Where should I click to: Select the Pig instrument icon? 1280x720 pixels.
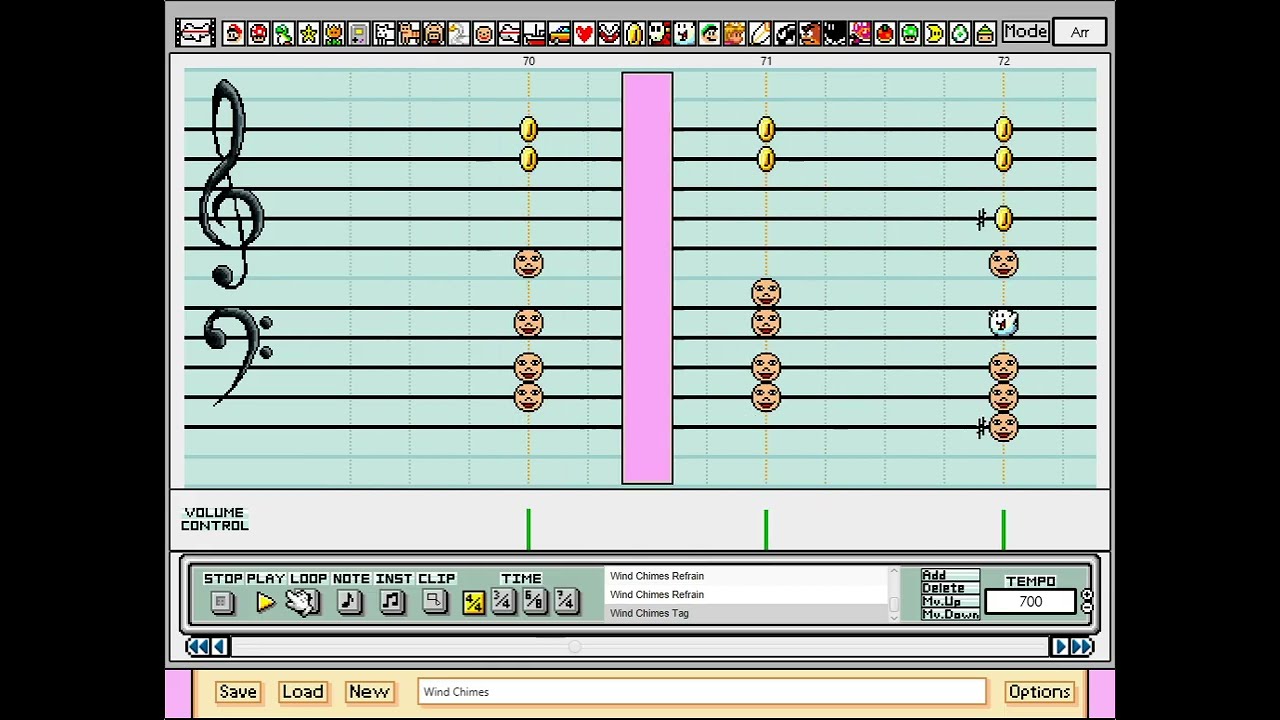(x=434, y=33)
